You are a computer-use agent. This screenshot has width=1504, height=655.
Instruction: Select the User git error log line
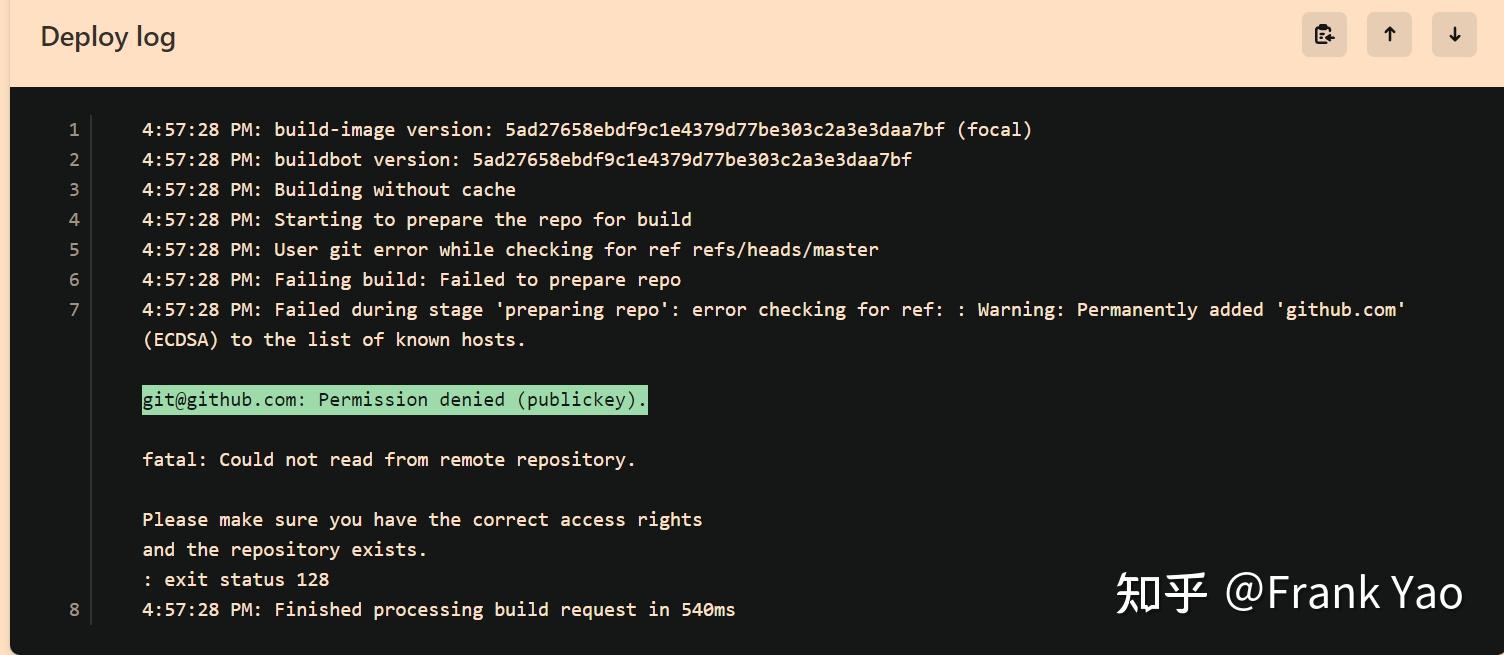[510, 249]
